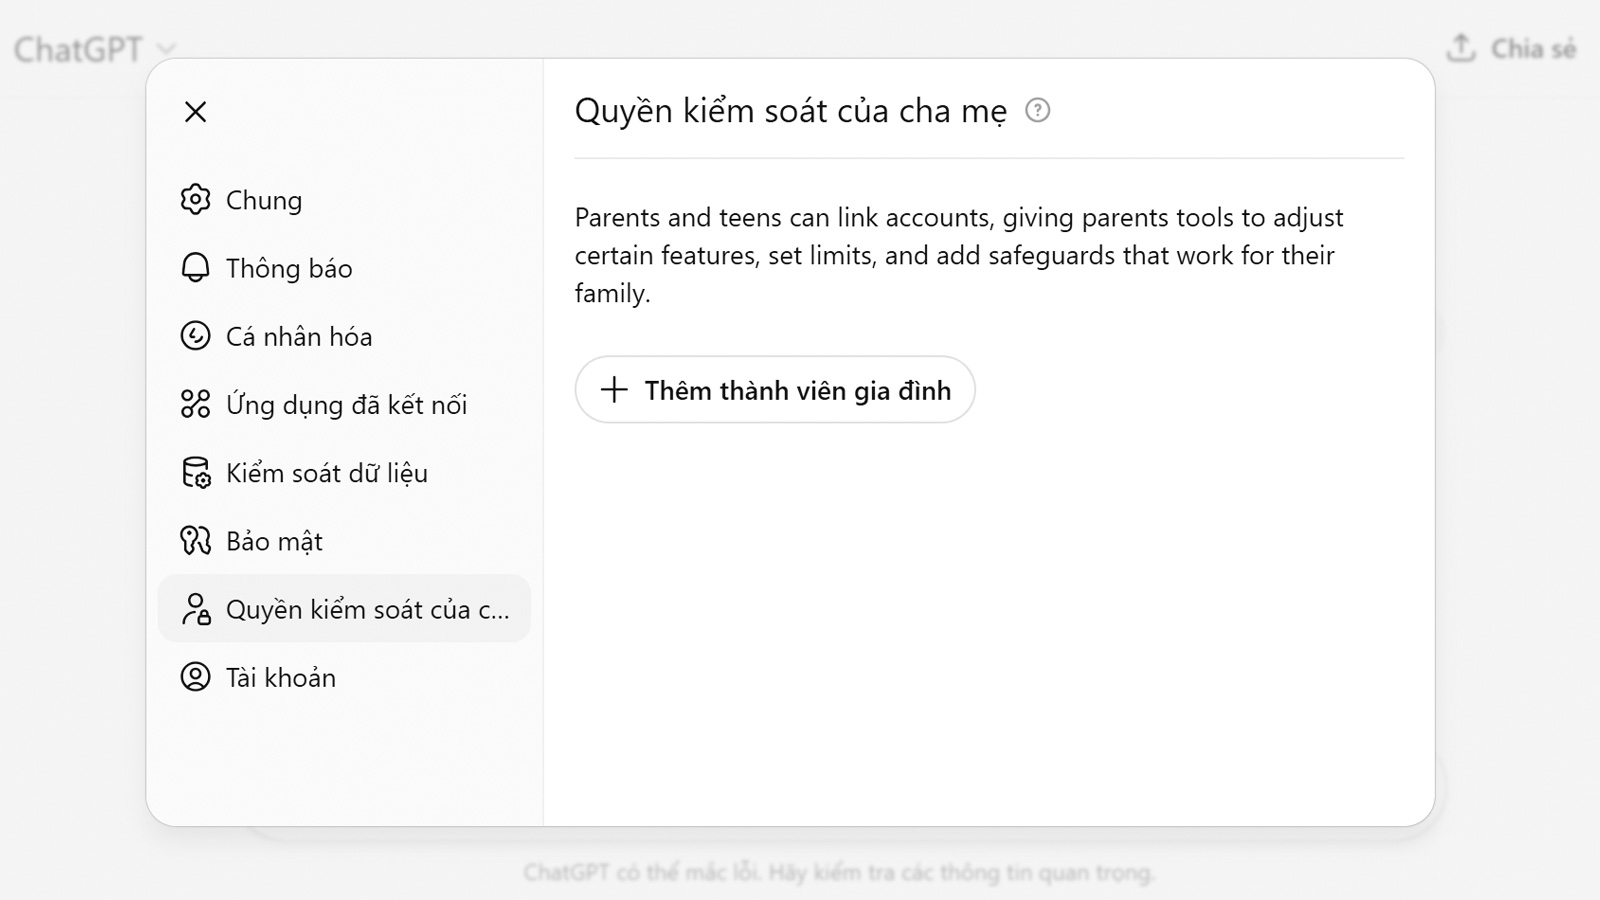Click the Tài khoản profile icon
The image size is (1600, 900).
[x=195, y=677]
